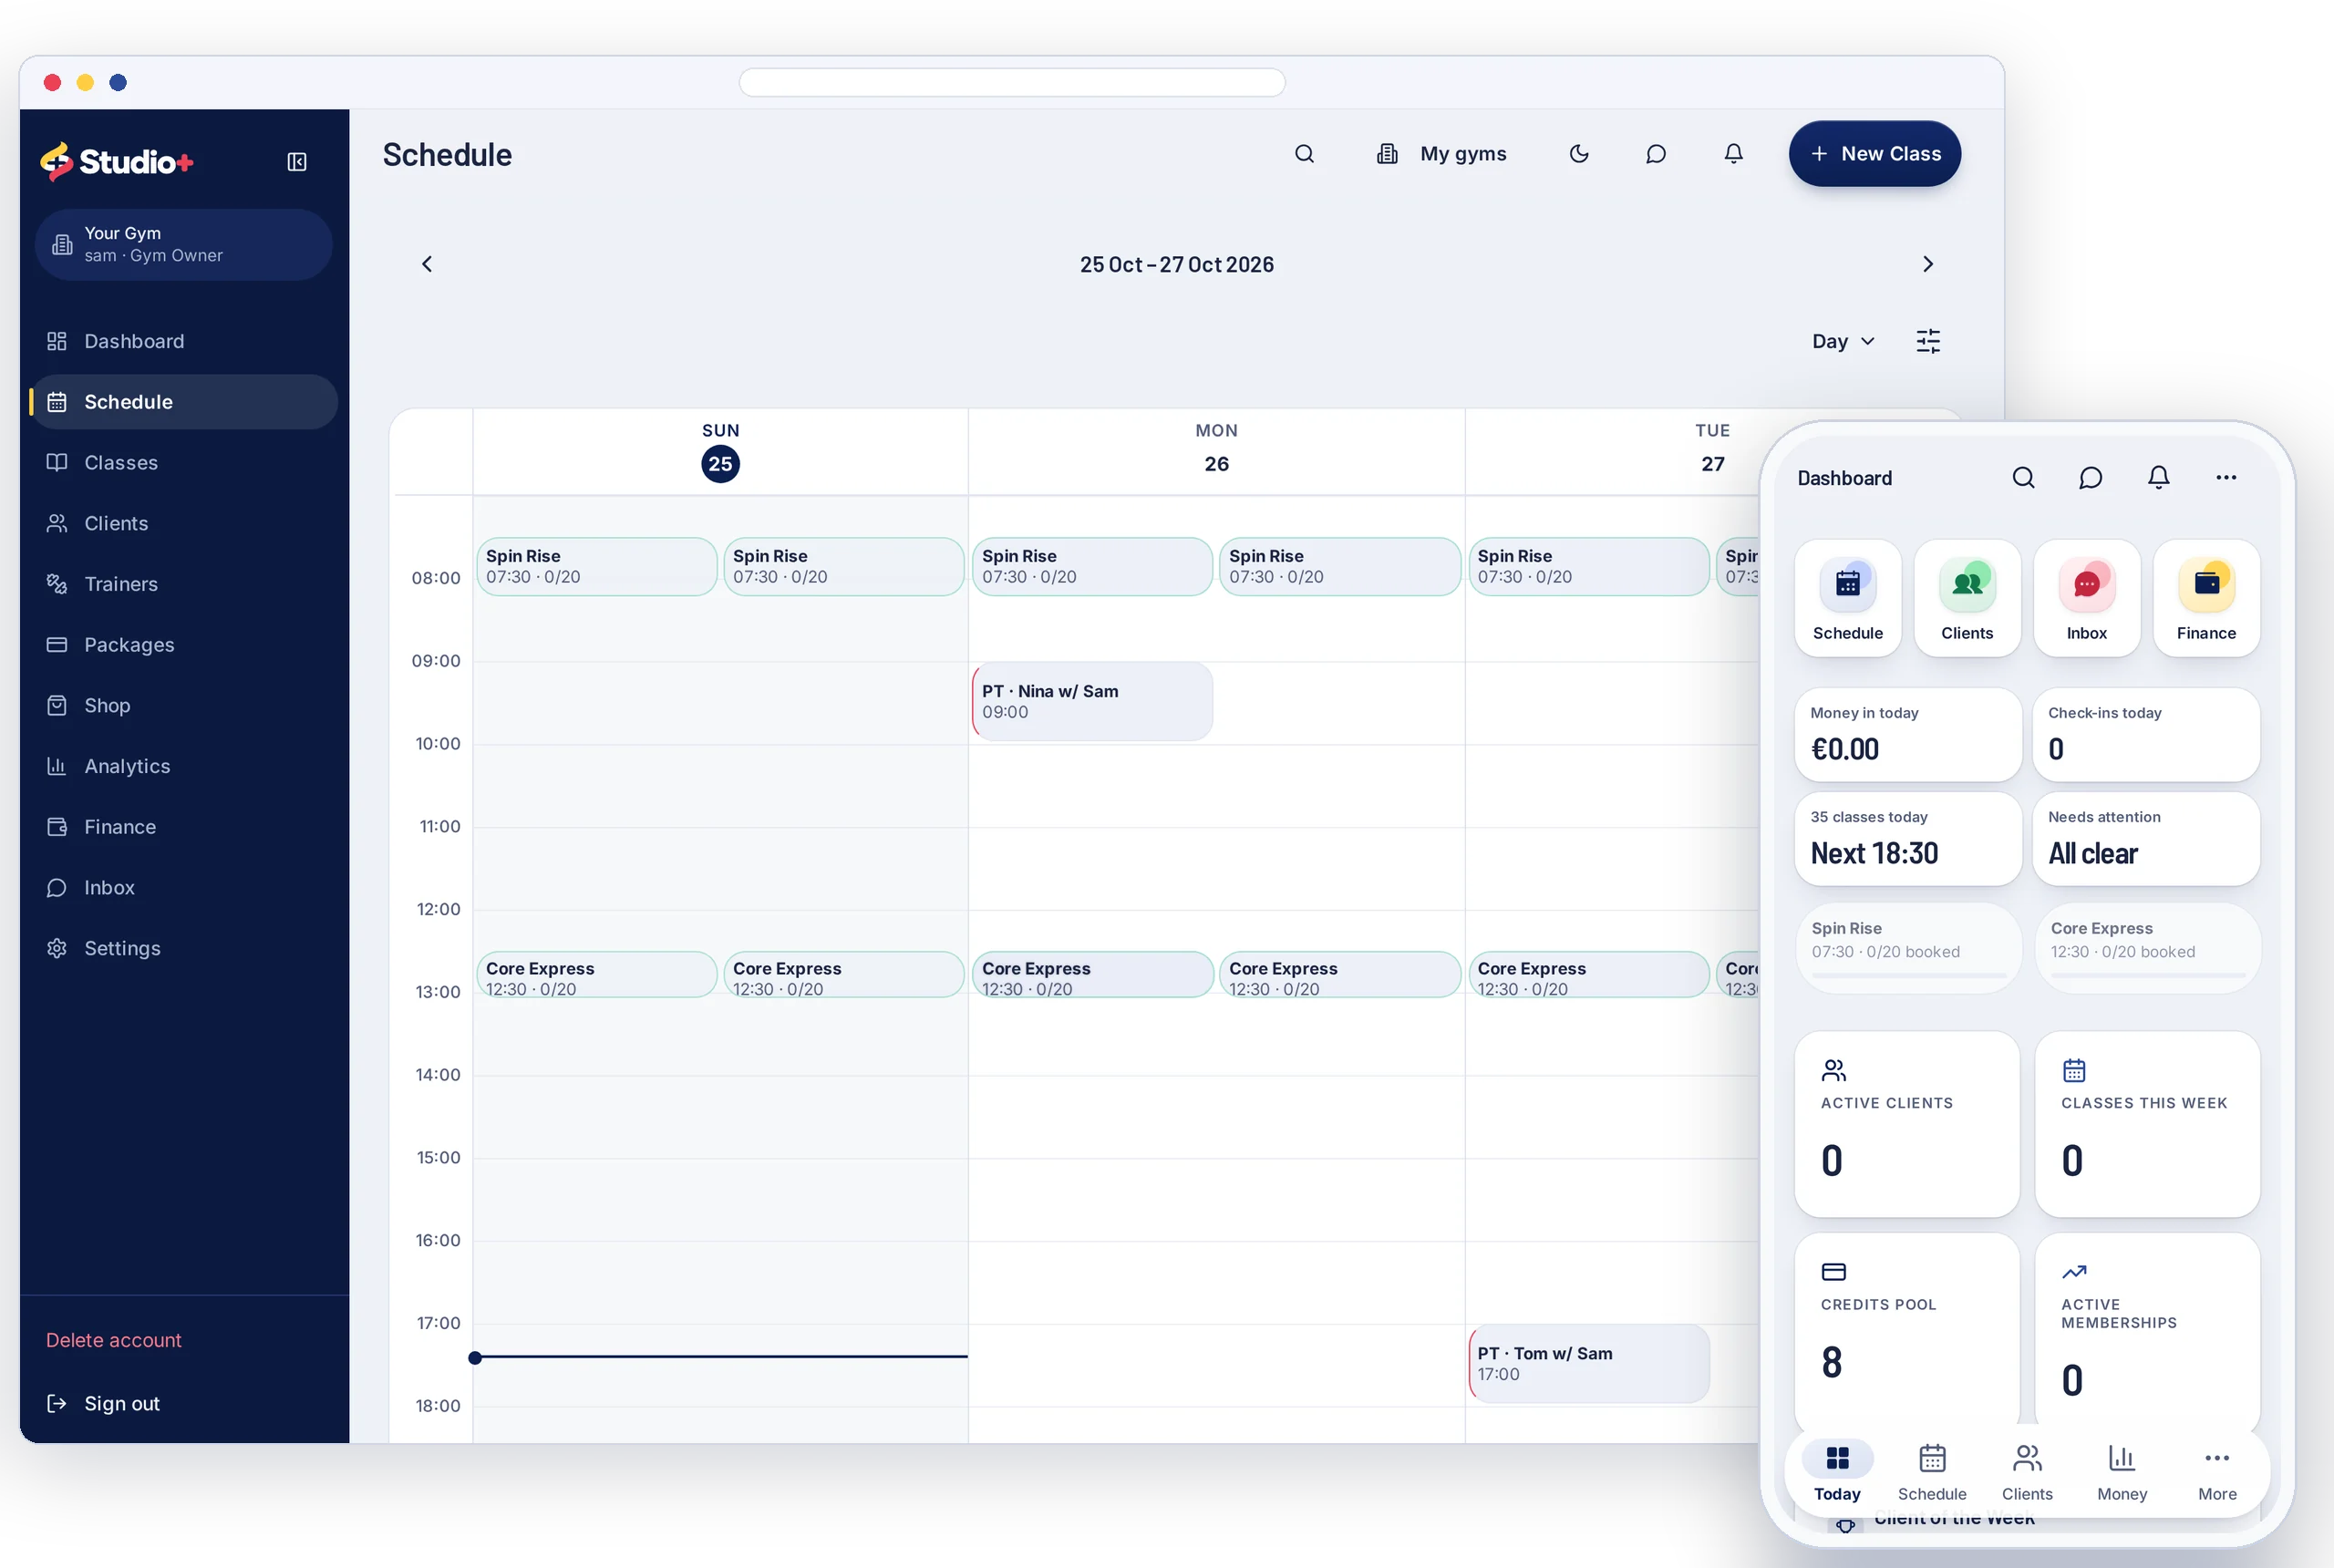The height and width of the screenshot is (1568, 2334).
Task: Tap the Inbox shortcut tile on mobile
Action: 2087,599
